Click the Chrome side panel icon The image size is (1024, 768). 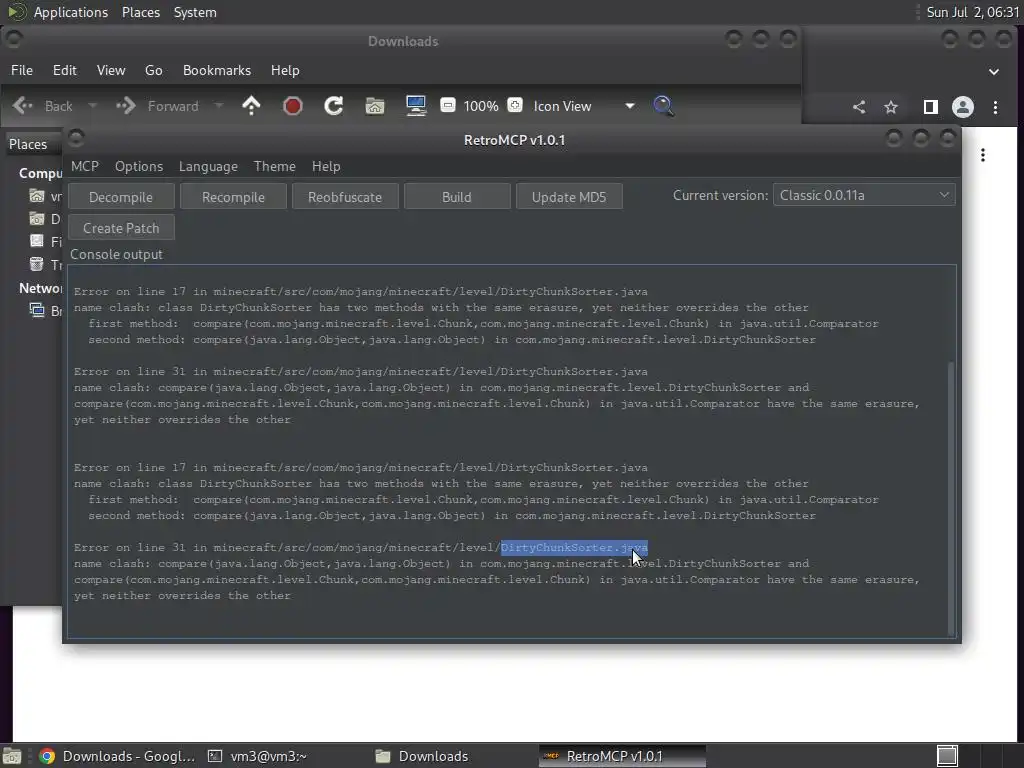pos(931,107)
